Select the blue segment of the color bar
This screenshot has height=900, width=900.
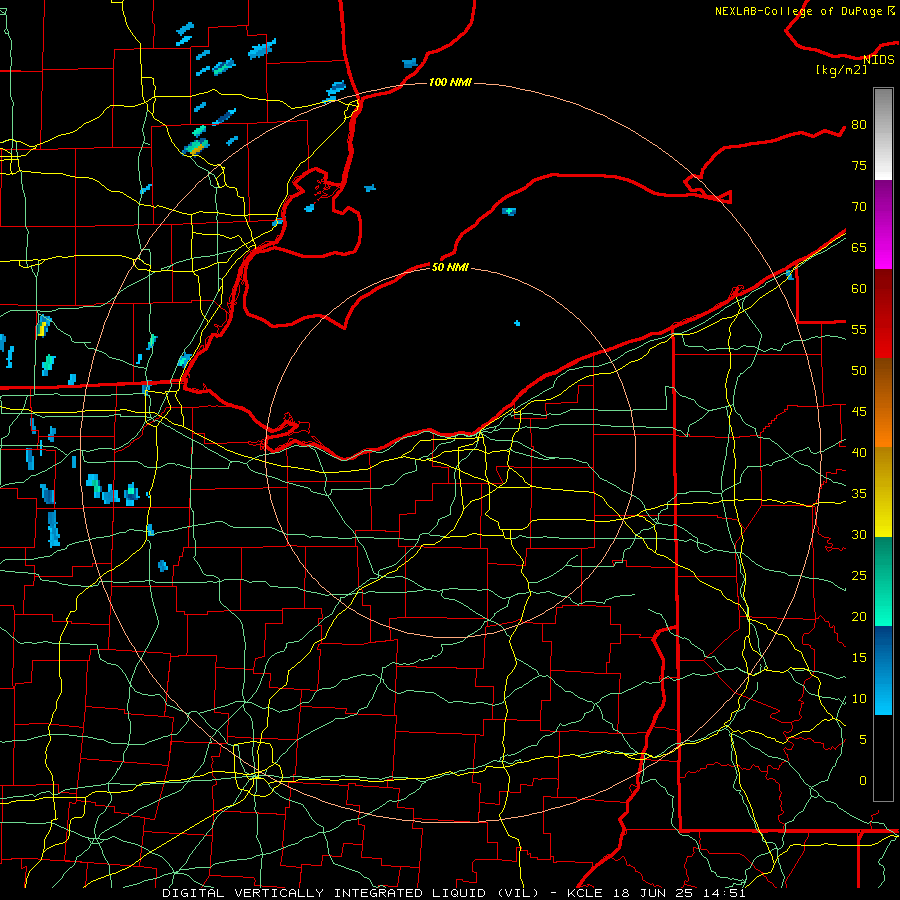883,670
